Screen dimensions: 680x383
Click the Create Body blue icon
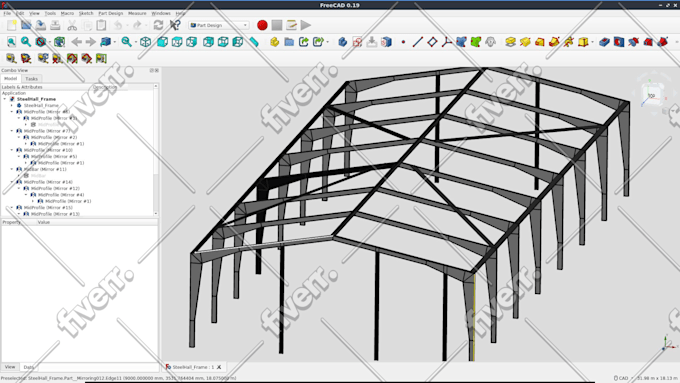(343, 42)
